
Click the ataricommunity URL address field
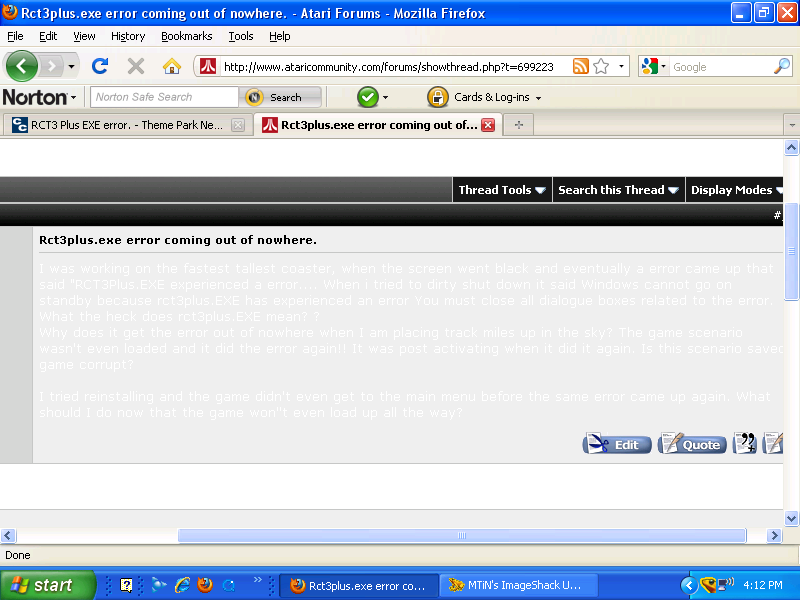(388, 67)
